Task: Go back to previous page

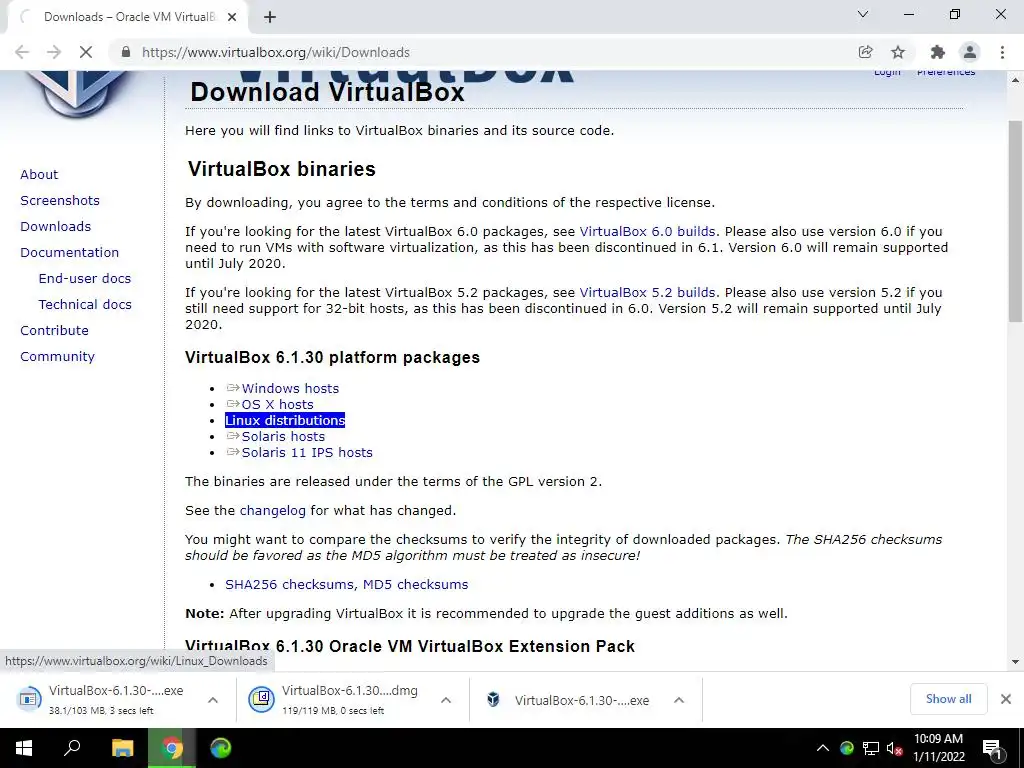Action: [x=22, y=52]
